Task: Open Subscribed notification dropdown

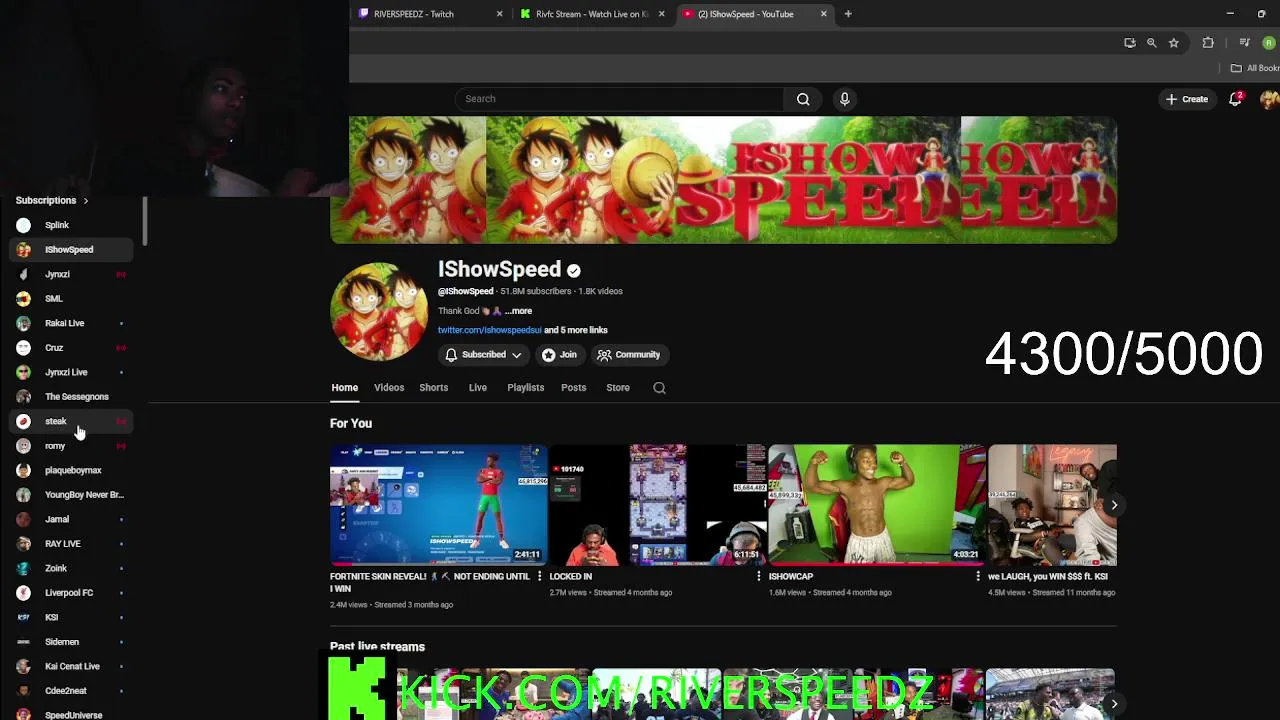Action: [x=484, y=355]
